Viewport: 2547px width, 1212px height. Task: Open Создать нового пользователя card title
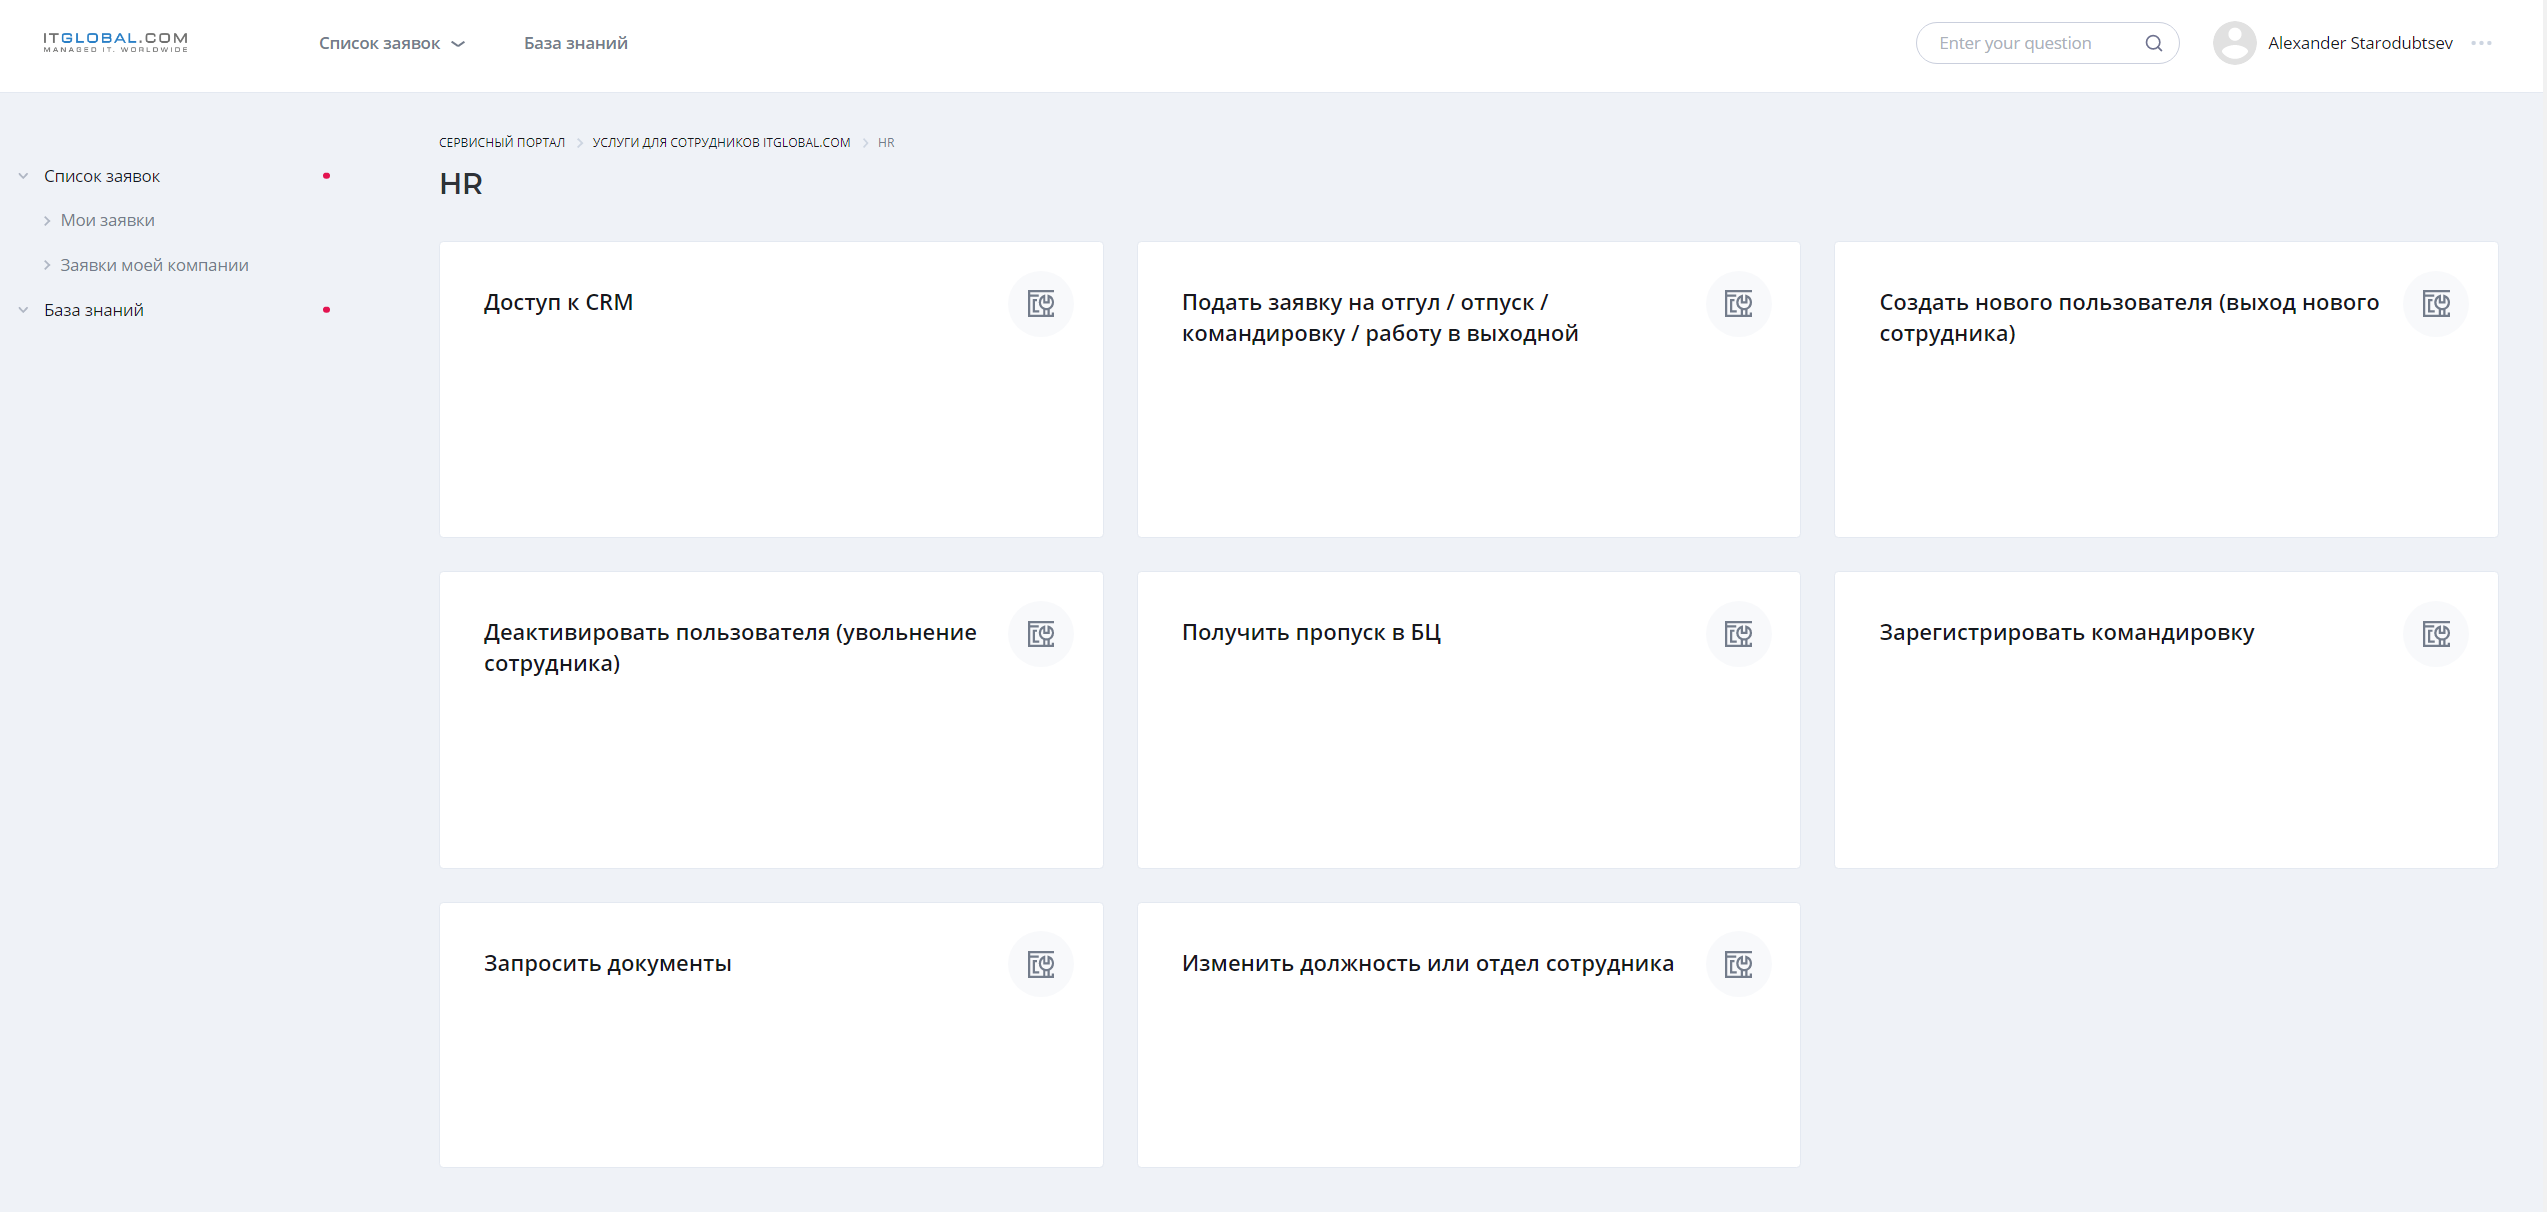click(x=2127, y=317)
